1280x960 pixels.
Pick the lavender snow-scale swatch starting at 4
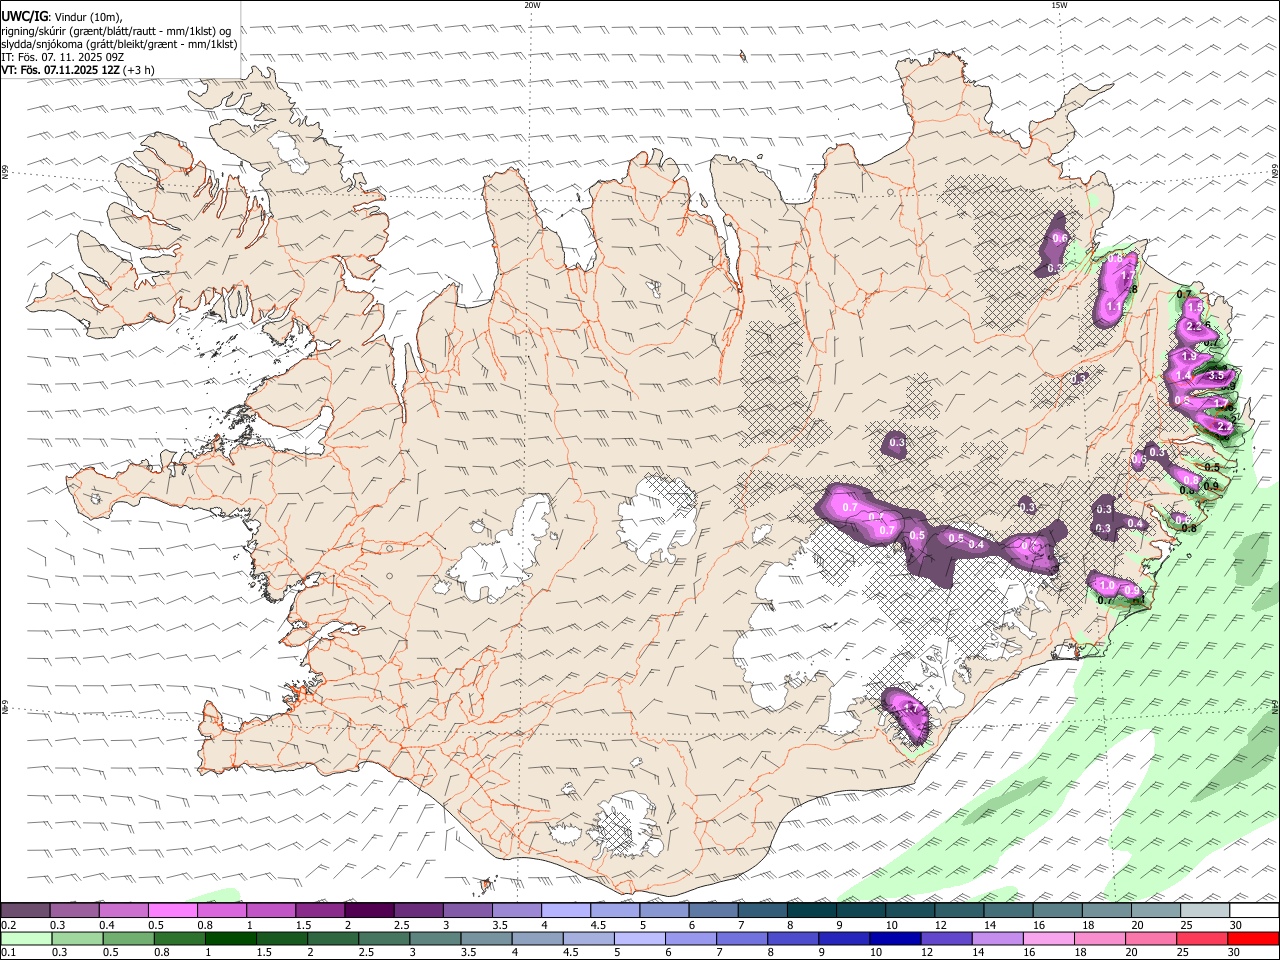pyautogui.click(x=565, y=911)
